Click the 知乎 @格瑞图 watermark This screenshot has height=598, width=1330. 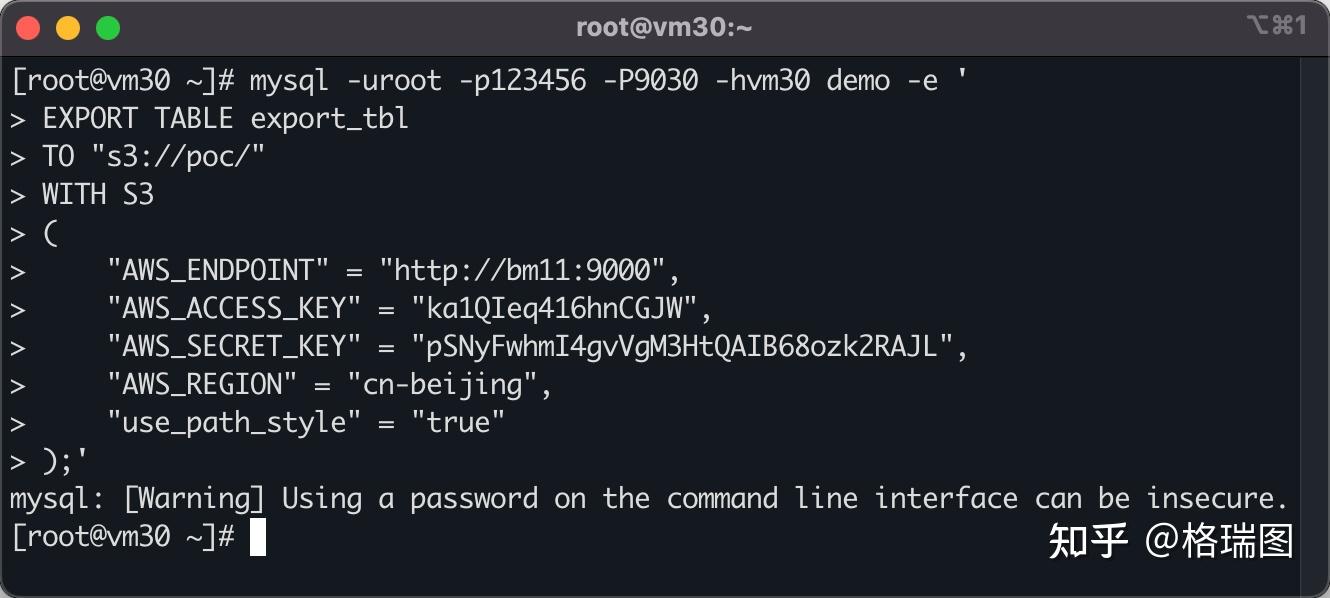click(x=1170, y=541)
